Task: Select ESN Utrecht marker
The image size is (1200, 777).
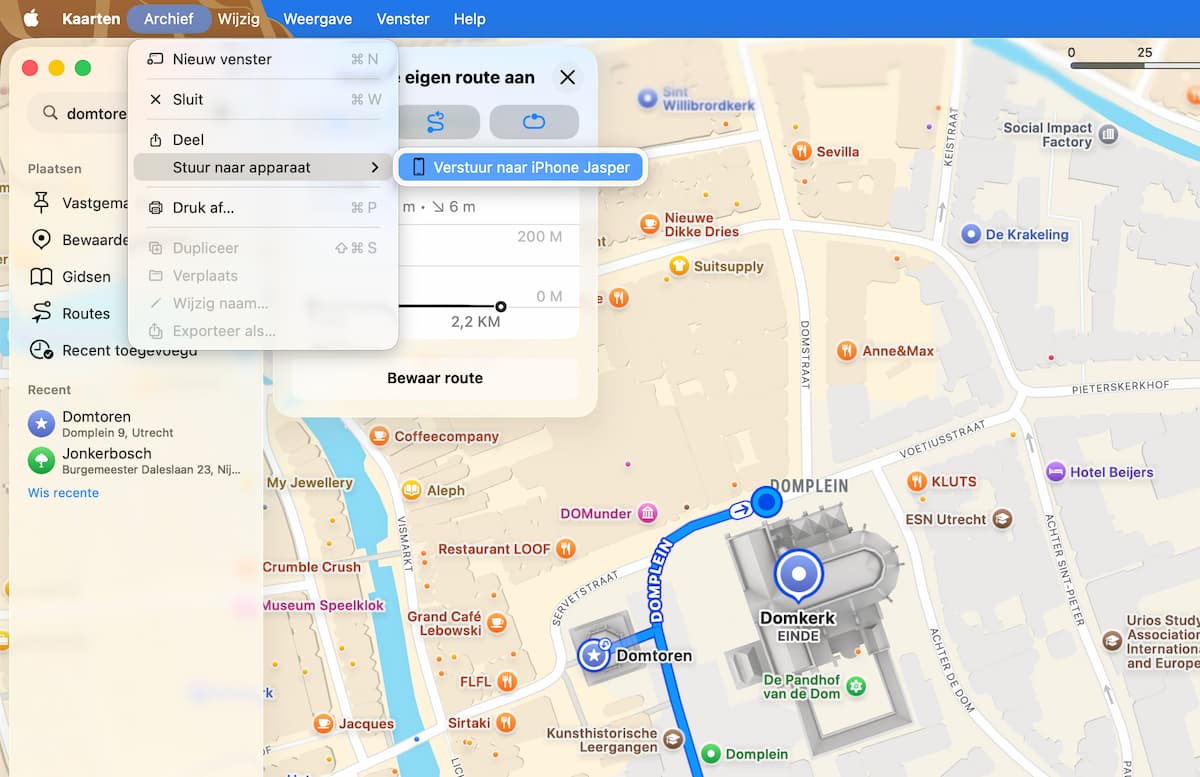Action: coord(1002,519)
